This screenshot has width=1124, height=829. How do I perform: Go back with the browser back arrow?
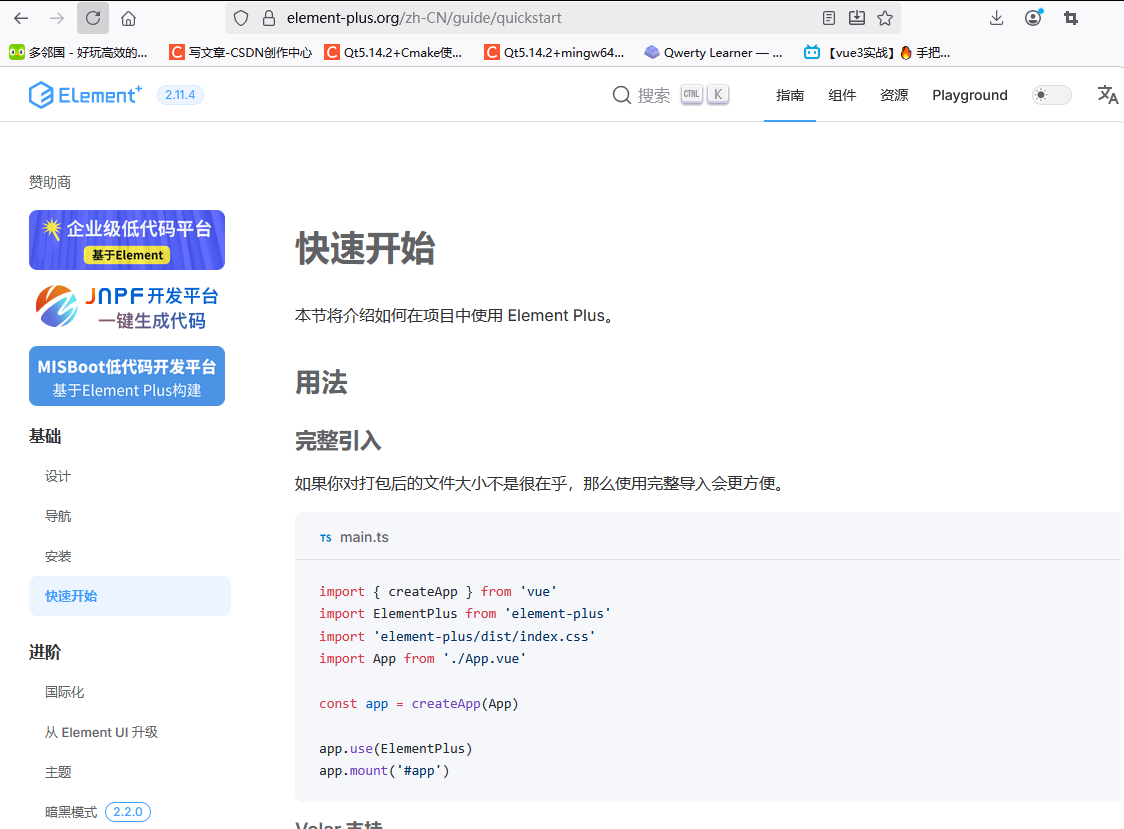coord(21,18)
